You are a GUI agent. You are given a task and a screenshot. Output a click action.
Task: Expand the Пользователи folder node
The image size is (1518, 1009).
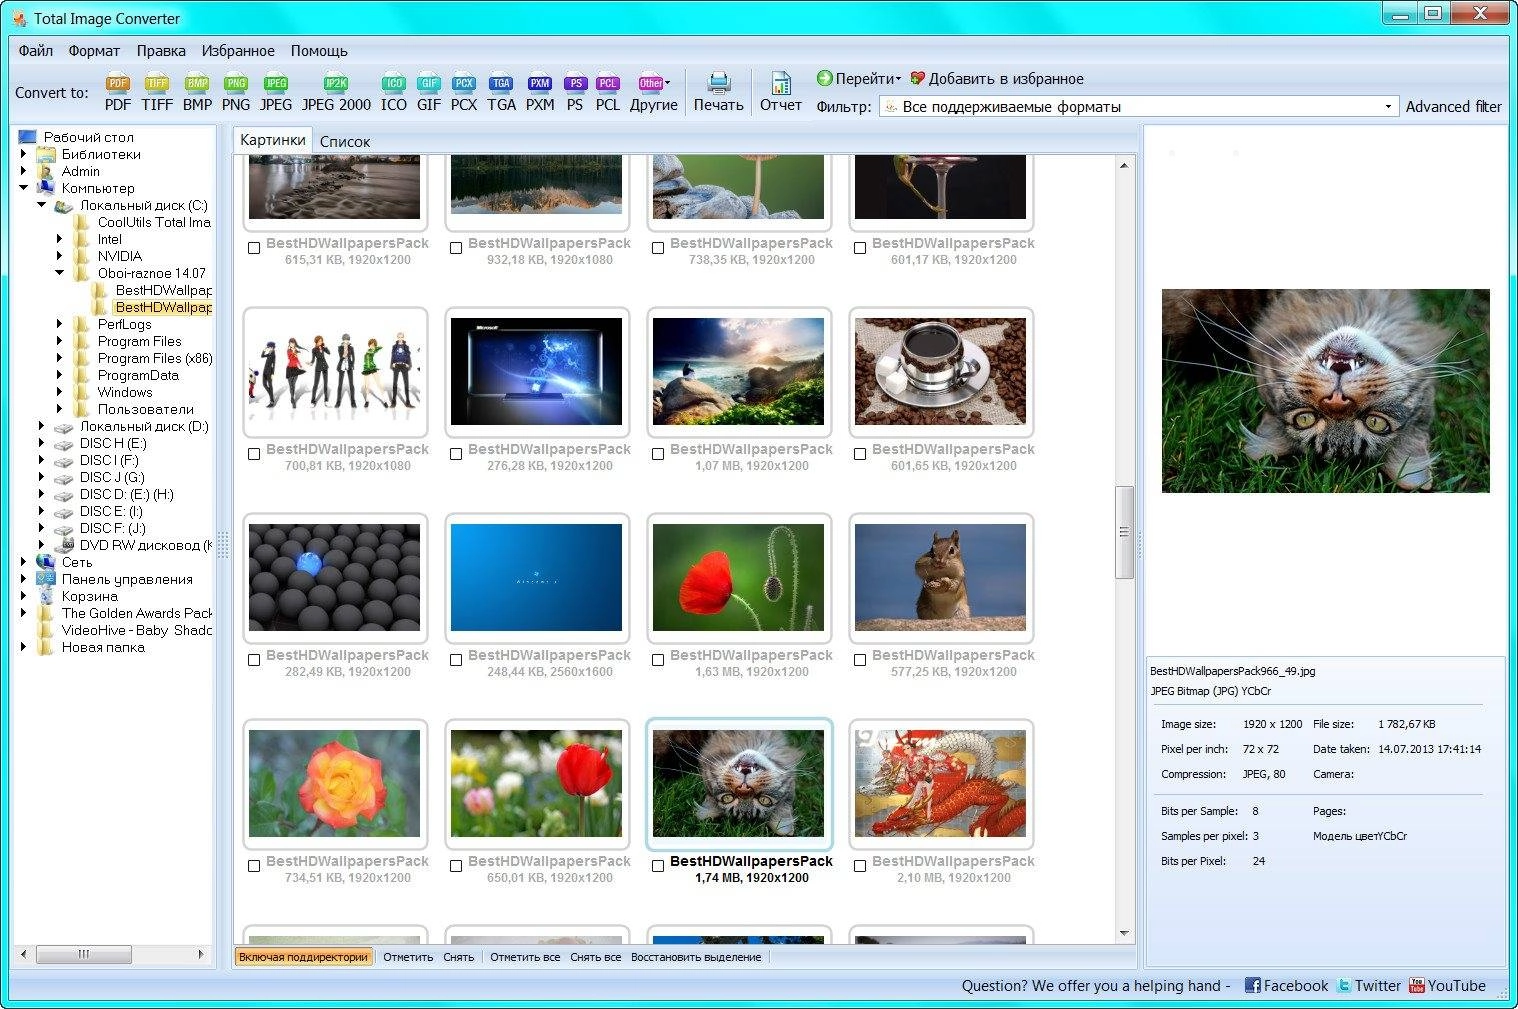point(59,409)
